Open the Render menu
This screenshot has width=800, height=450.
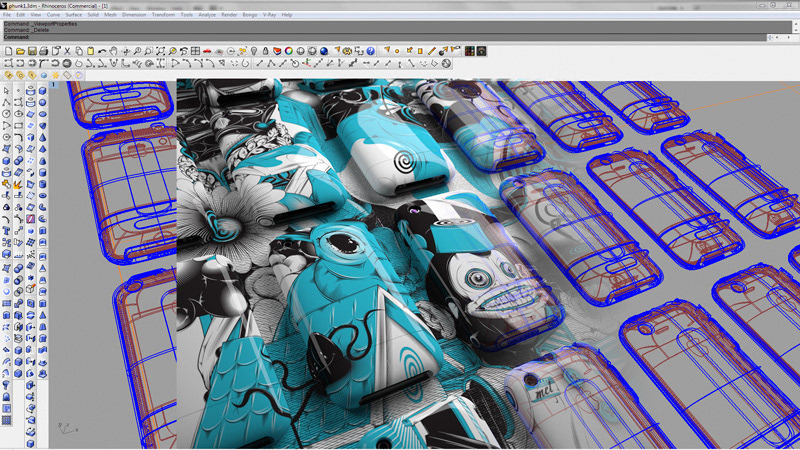coord(229,15)
